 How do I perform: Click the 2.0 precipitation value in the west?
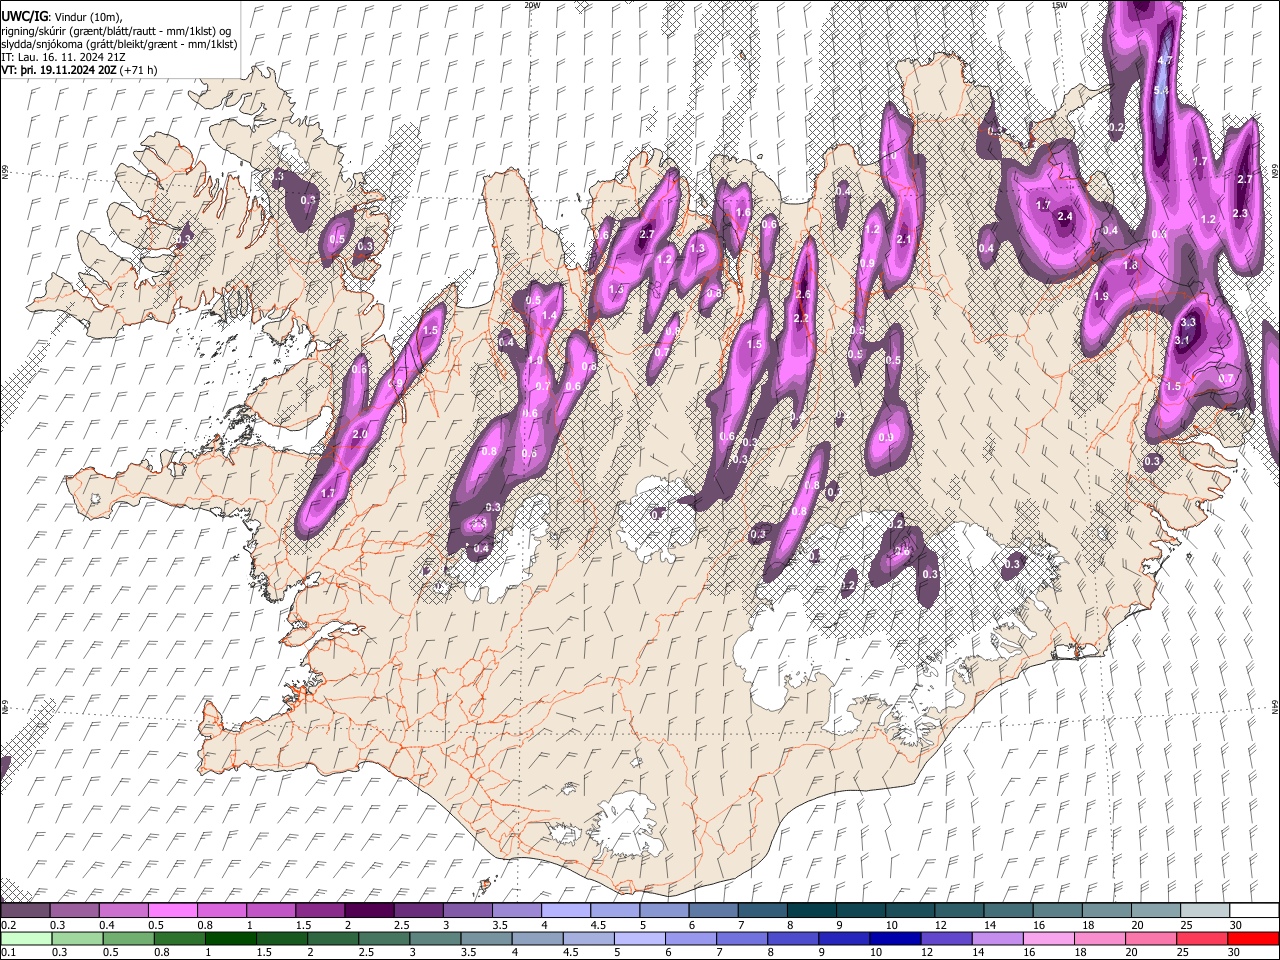[360, 434]
